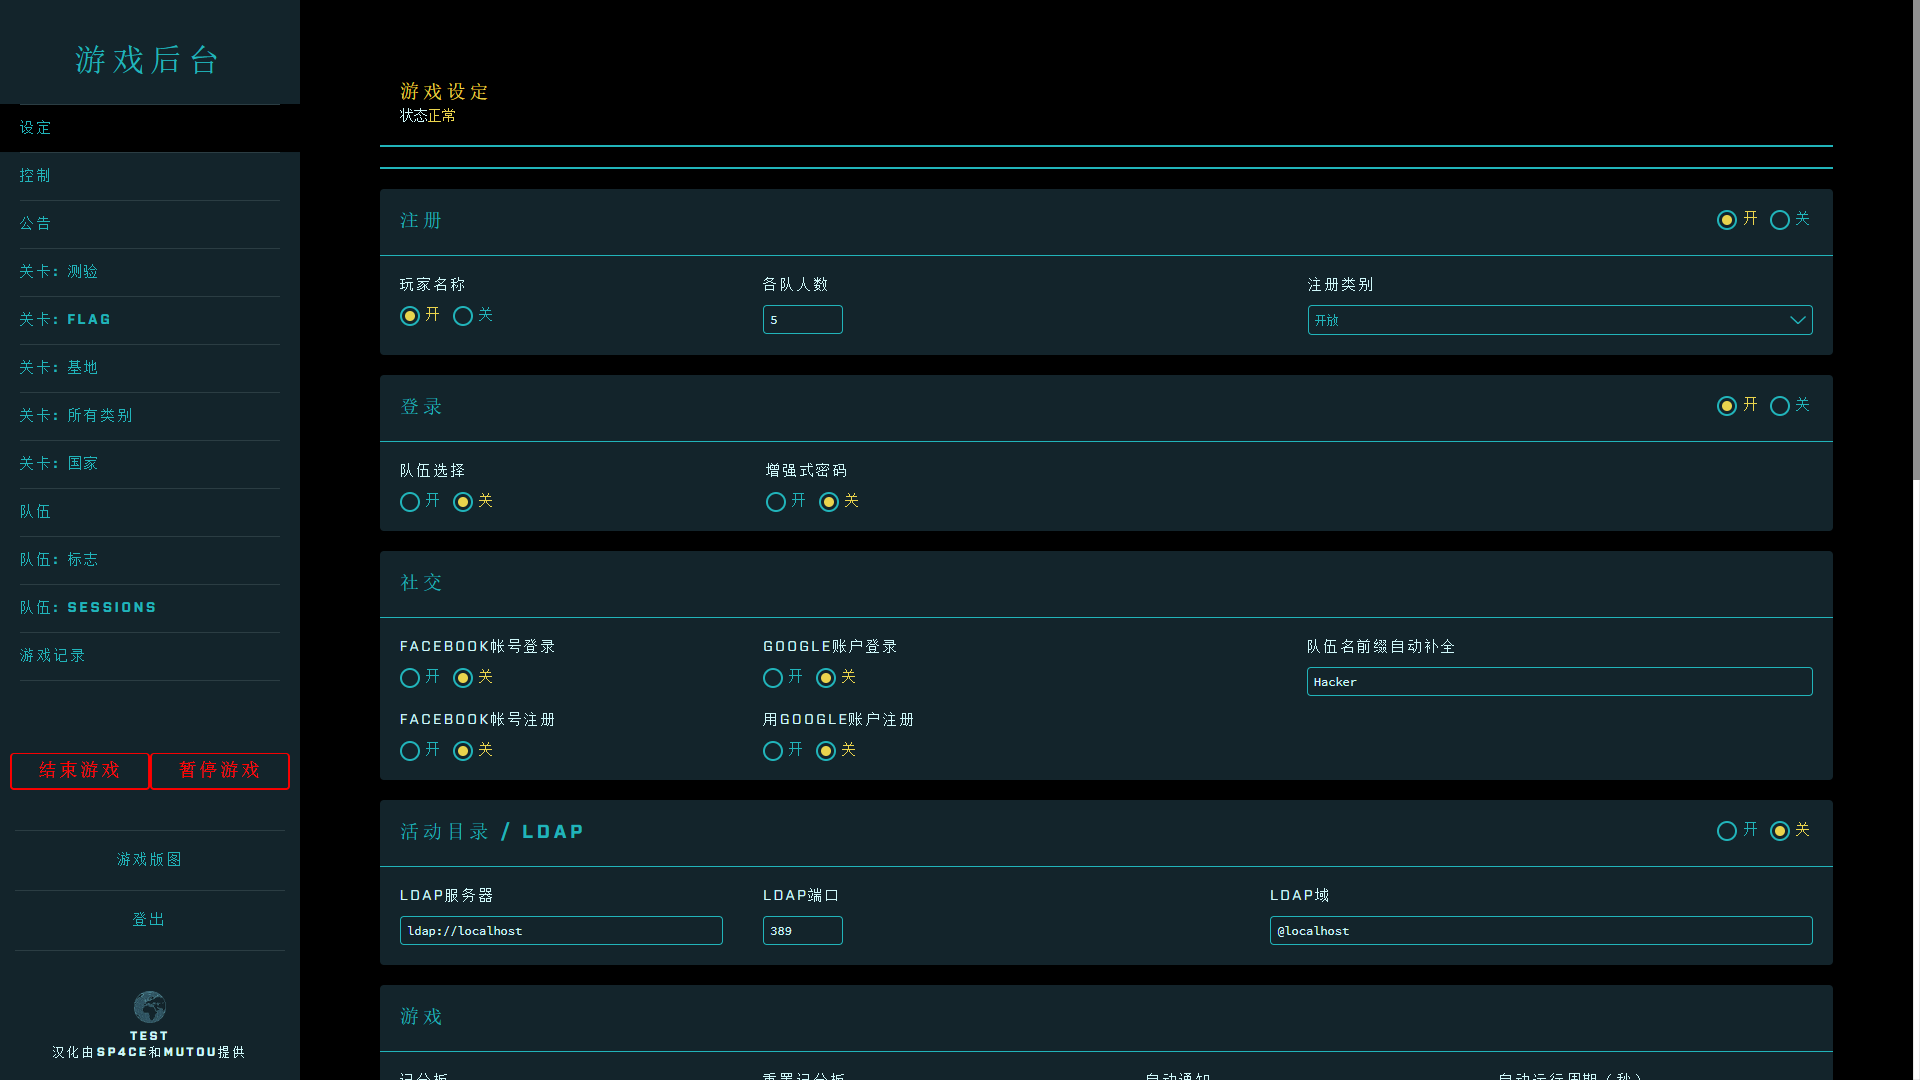1920x1080 pixels.
Task: Click the 各队人数 input showing 5
Action: pos(802,319)
